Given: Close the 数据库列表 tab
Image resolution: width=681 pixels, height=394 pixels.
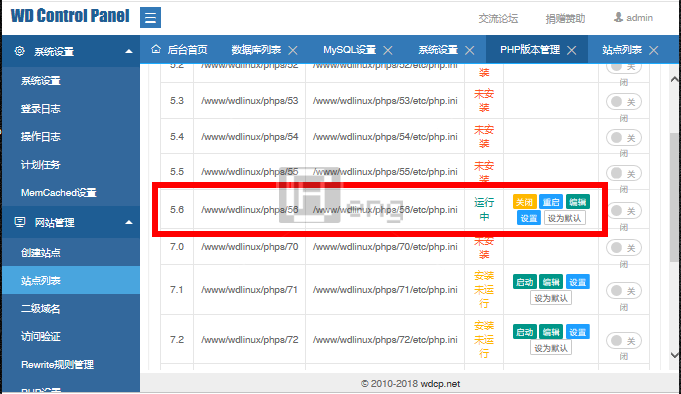Looking at the screenshot, I should [x=293, y=50].
